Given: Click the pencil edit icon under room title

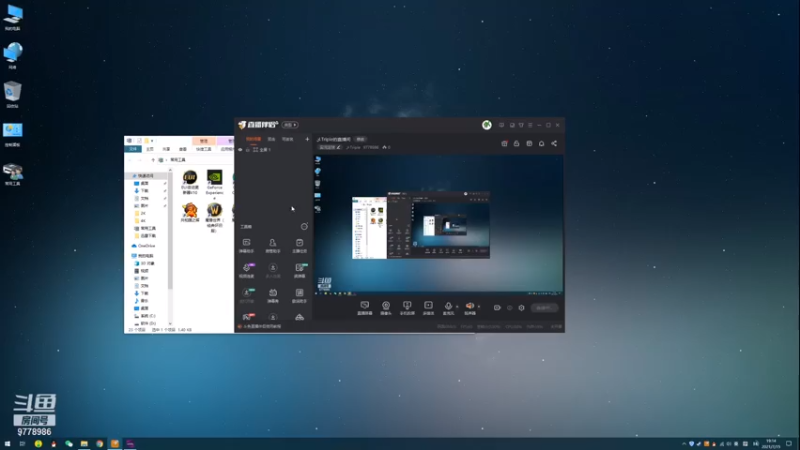Looking at the screenshot, I should tap(338, 147).
